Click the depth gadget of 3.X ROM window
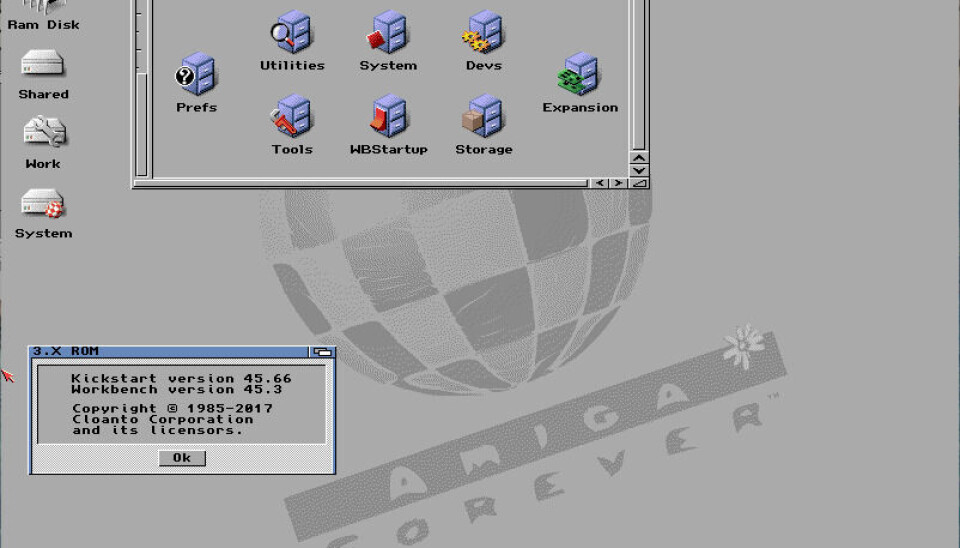The image size is (960, 548). 322,351
